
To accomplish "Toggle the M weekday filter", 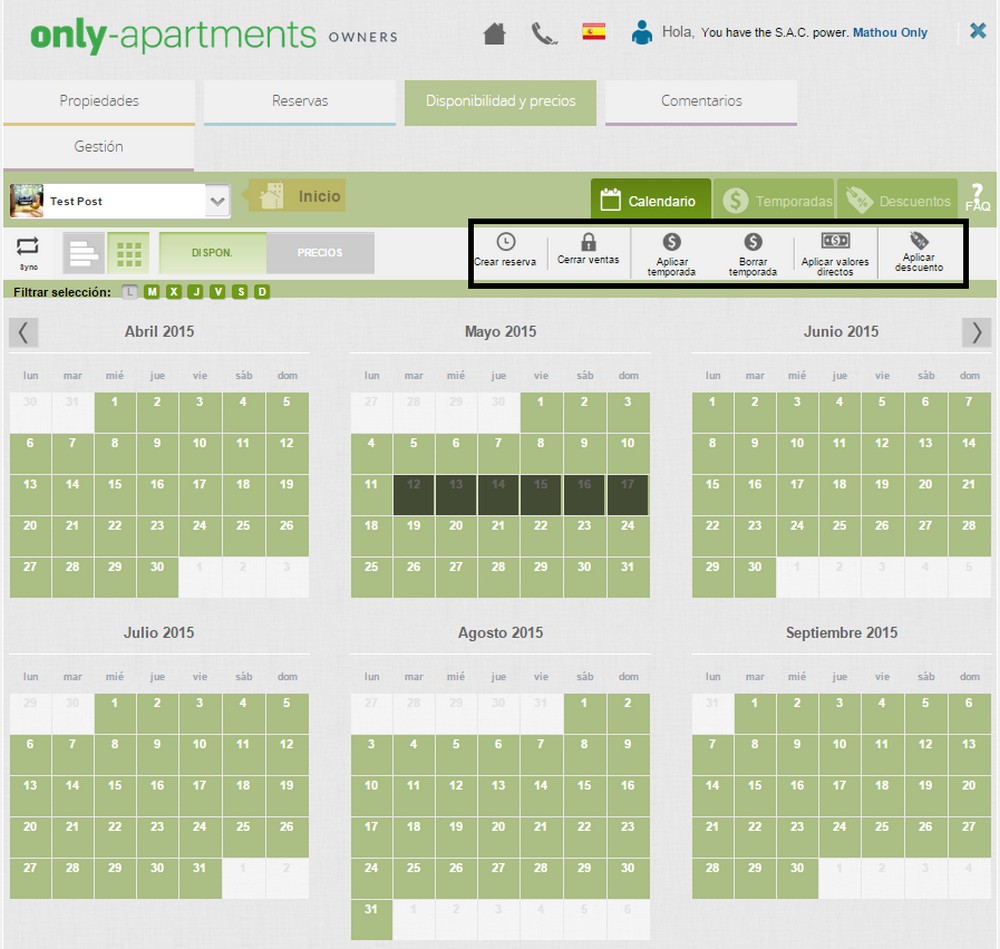I will coord(152,292).
